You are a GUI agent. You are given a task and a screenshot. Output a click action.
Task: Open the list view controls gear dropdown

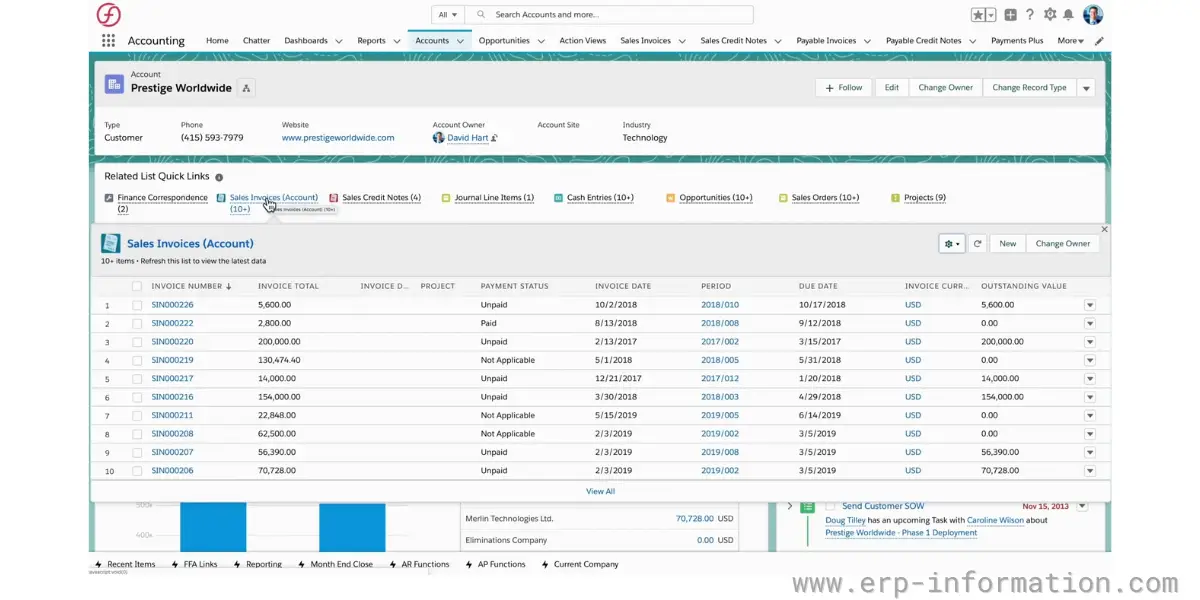click(x=950, y=243)
